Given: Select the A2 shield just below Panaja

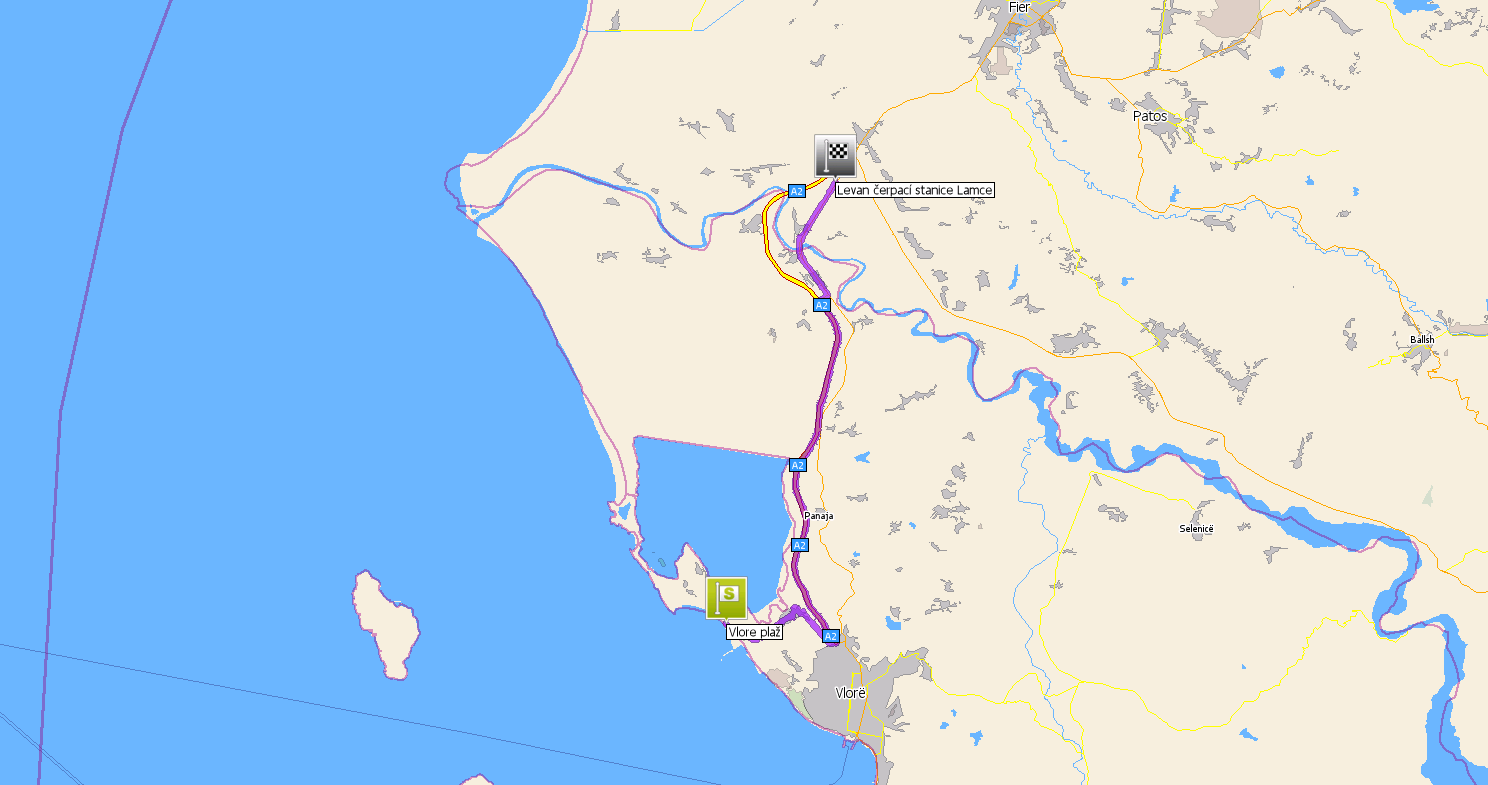Looking at the screenshot, I should [x=799, y=545].
